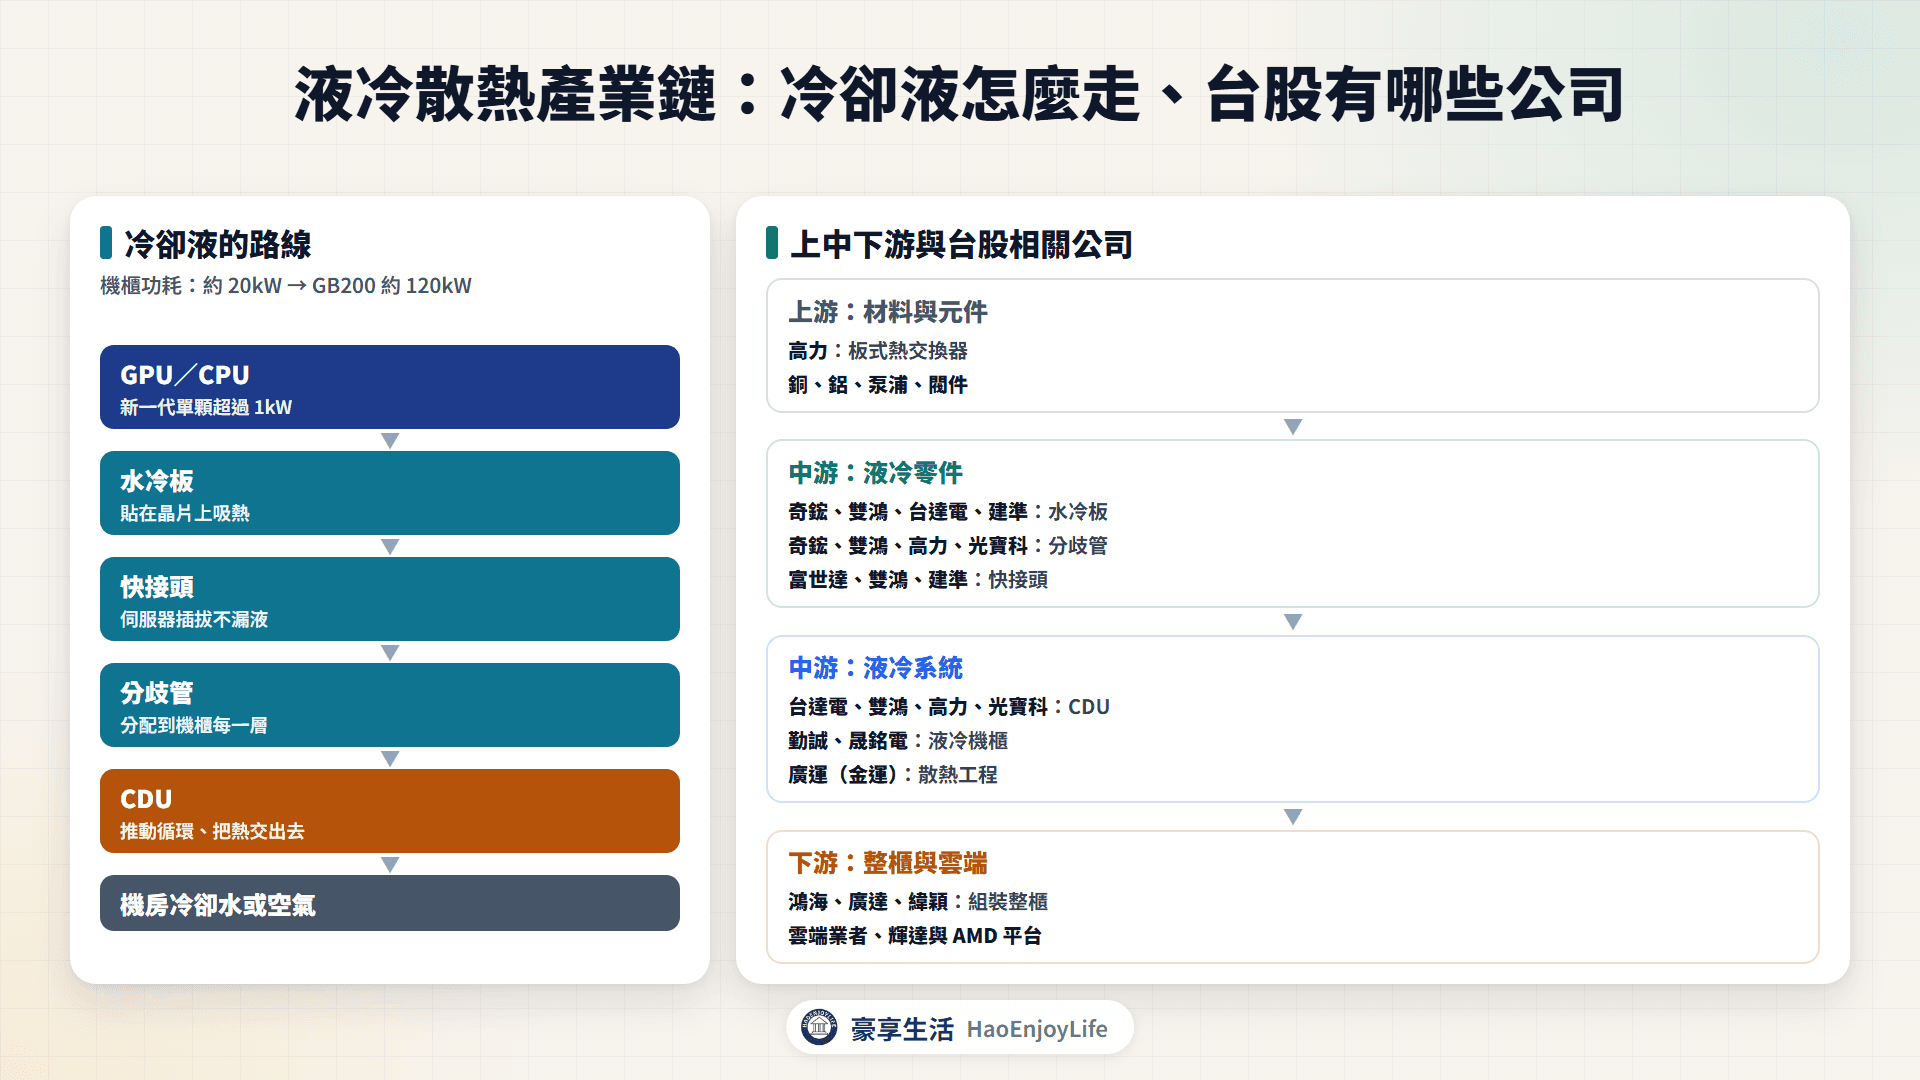Click the heading 下游：整櫃與雲端
1920x1080 pixels.
point(888,863)
